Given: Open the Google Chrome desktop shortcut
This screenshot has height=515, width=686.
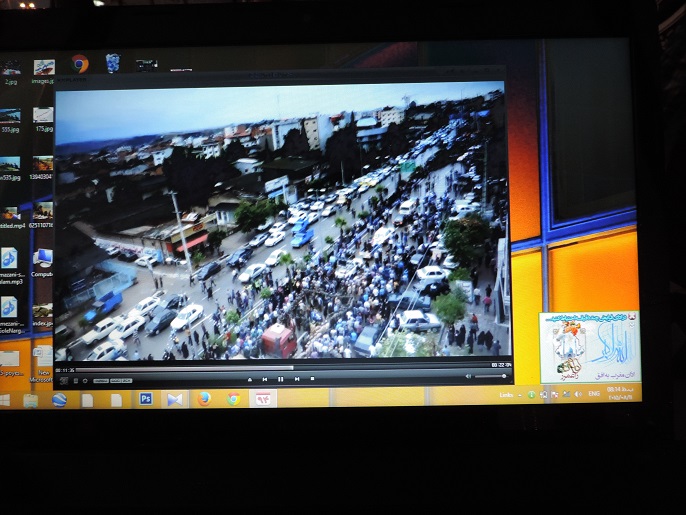Looking at the screenshot, I should click(80, 65).
